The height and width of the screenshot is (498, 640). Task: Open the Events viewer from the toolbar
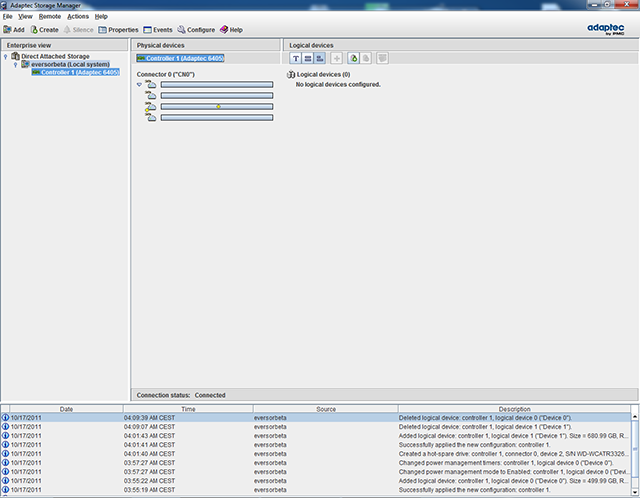pos(158,30)
